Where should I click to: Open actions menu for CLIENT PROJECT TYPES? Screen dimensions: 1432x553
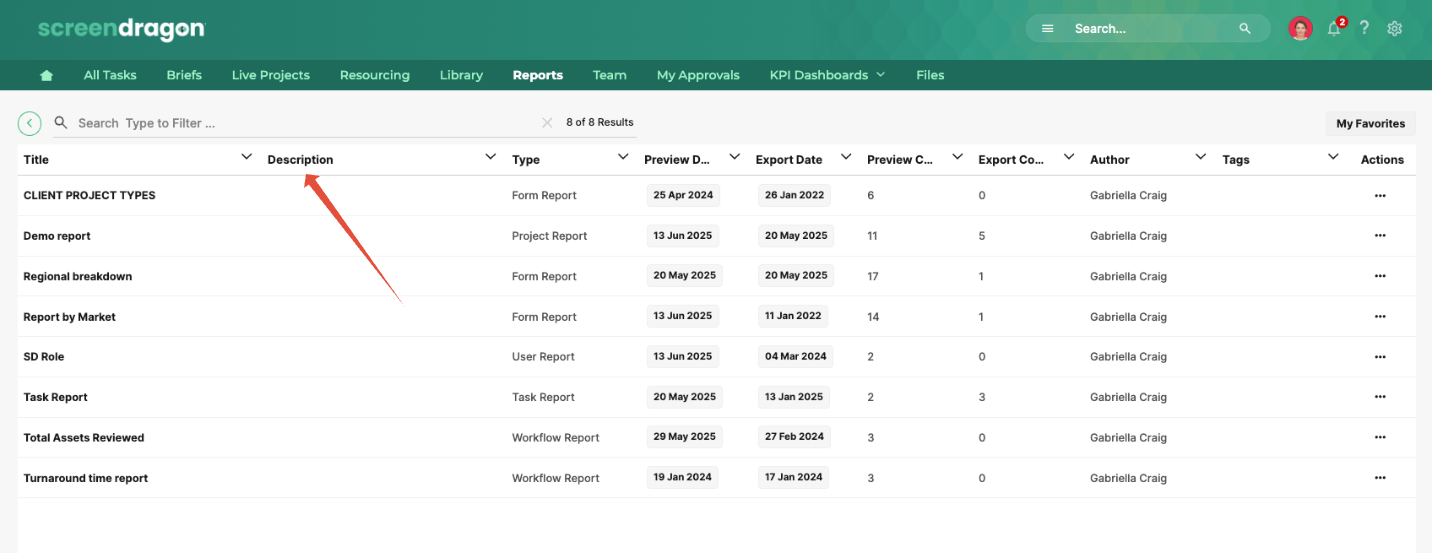(1380, 195)
